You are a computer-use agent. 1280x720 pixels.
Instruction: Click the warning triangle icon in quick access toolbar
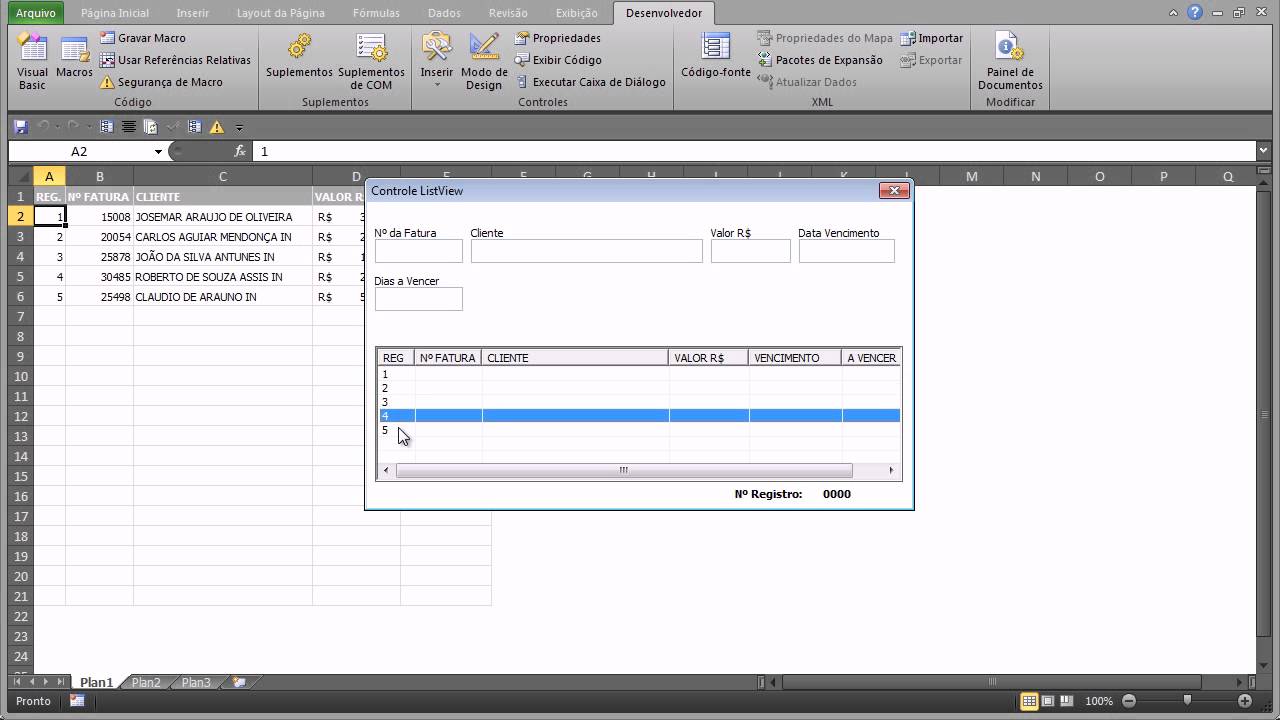tap(216, 127)
